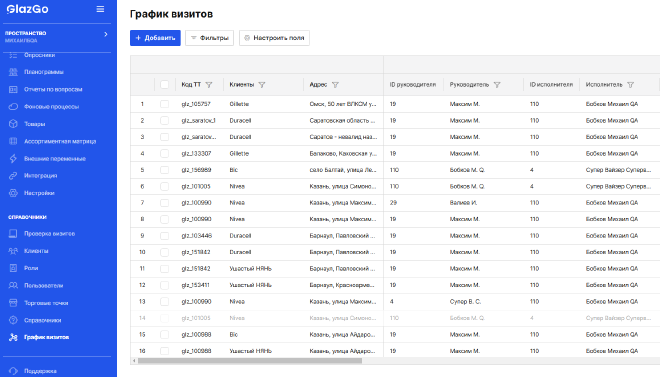Open the GlazGo logo home
This screenshot has height=377, width=660.
(28, 9)
